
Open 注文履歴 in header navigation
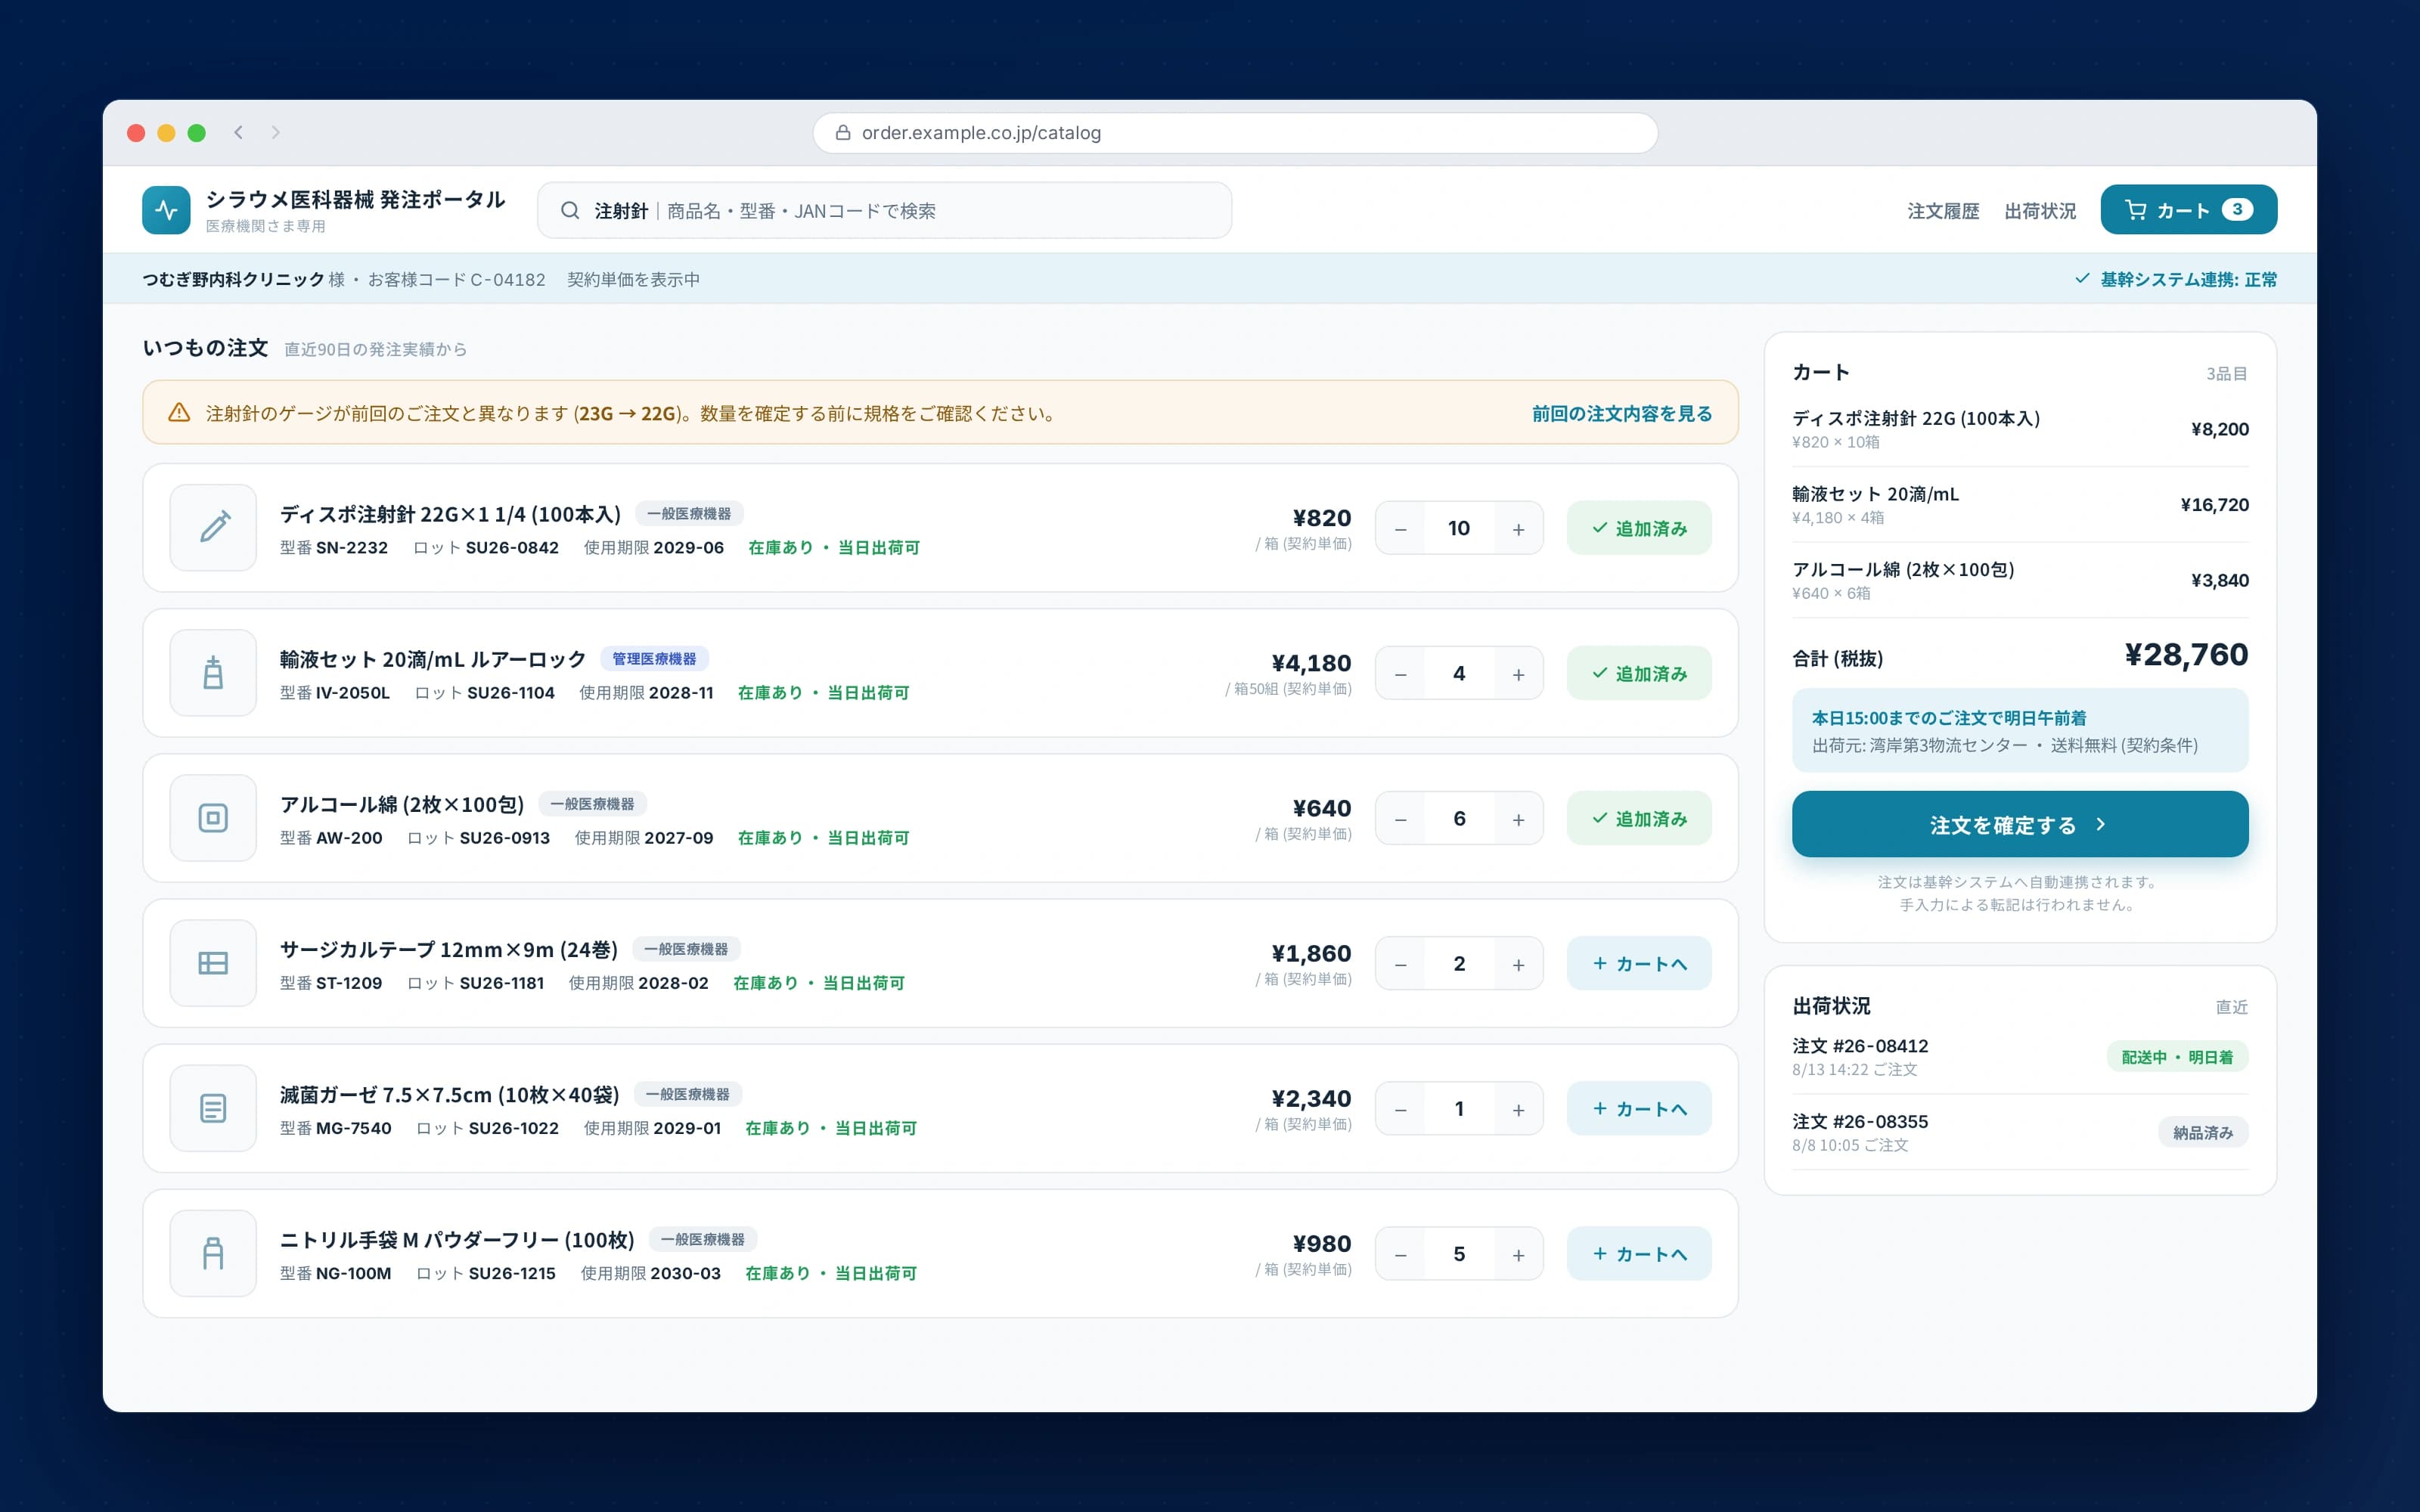pos(1942,211)
